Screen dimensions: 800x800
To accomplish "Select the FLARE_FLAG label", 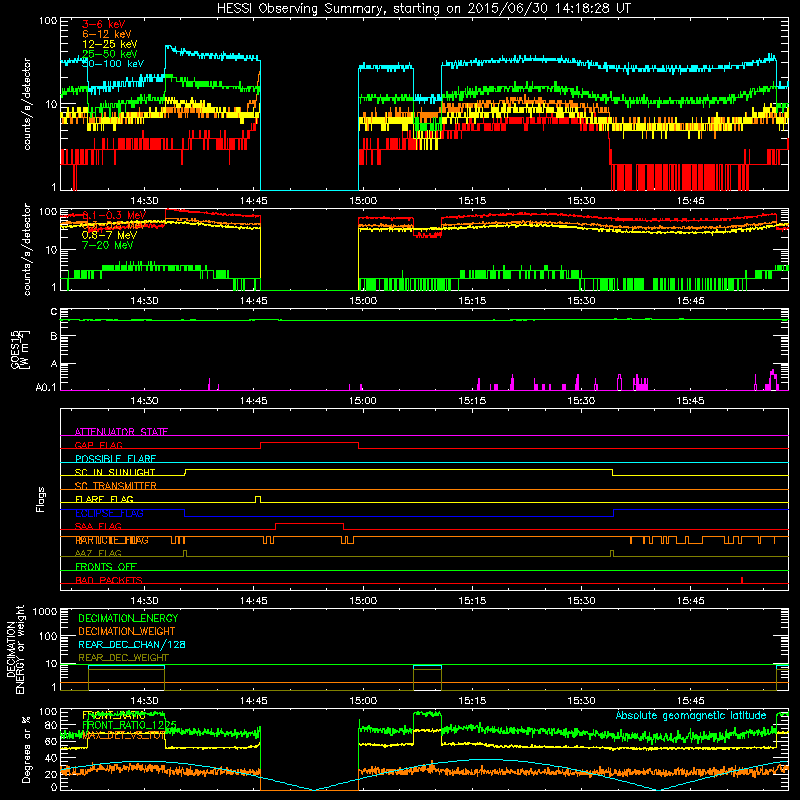I will 104,499.
